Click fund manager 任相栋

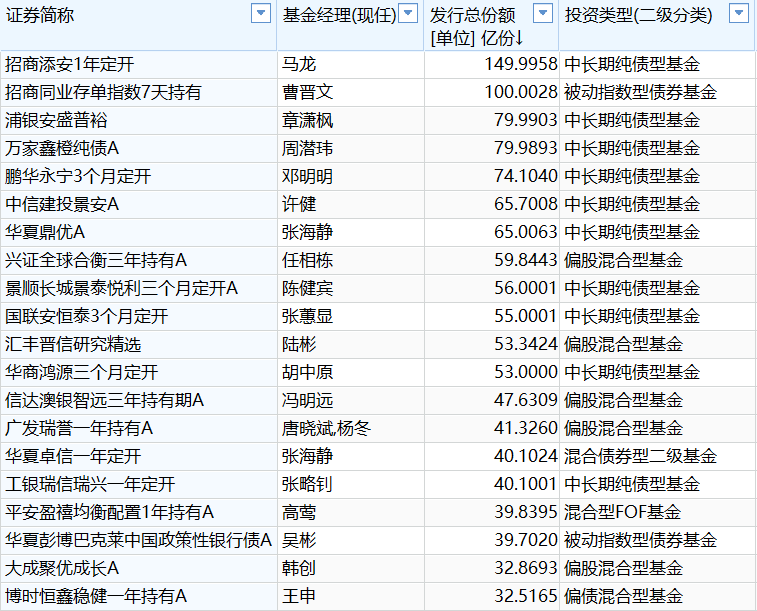click(308, 260)
